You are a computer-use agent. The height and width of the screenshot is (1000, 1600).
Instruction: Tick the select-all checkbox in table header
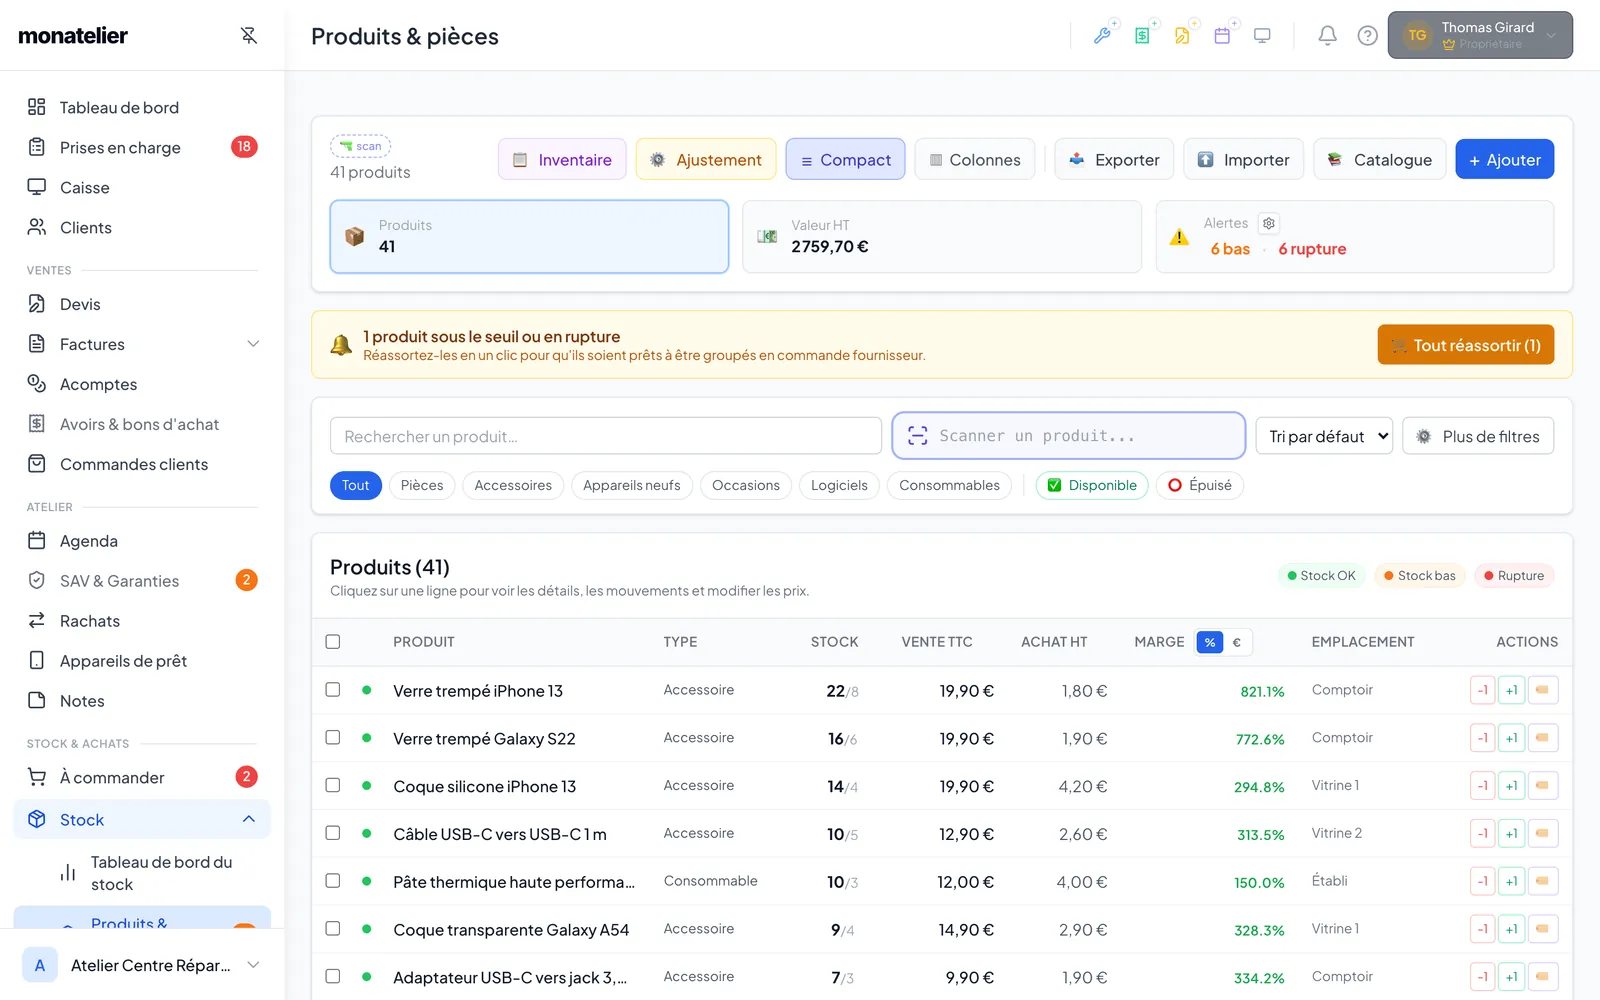coord(333,642)
